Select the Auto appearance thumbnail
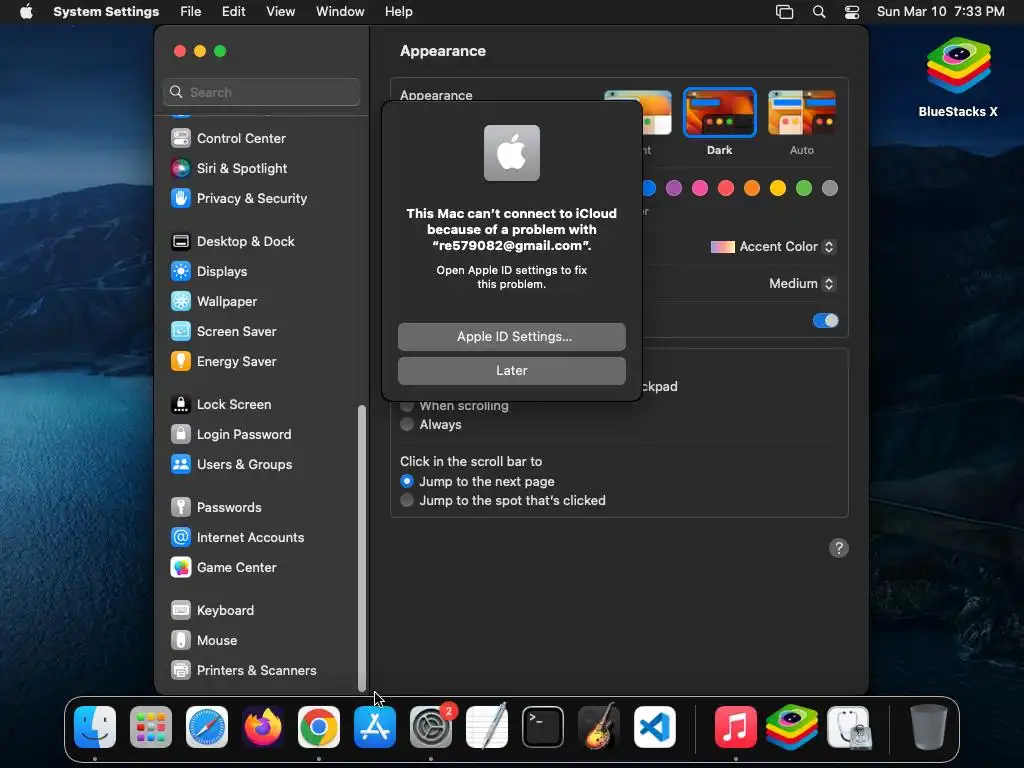 (x=802, y=112)
